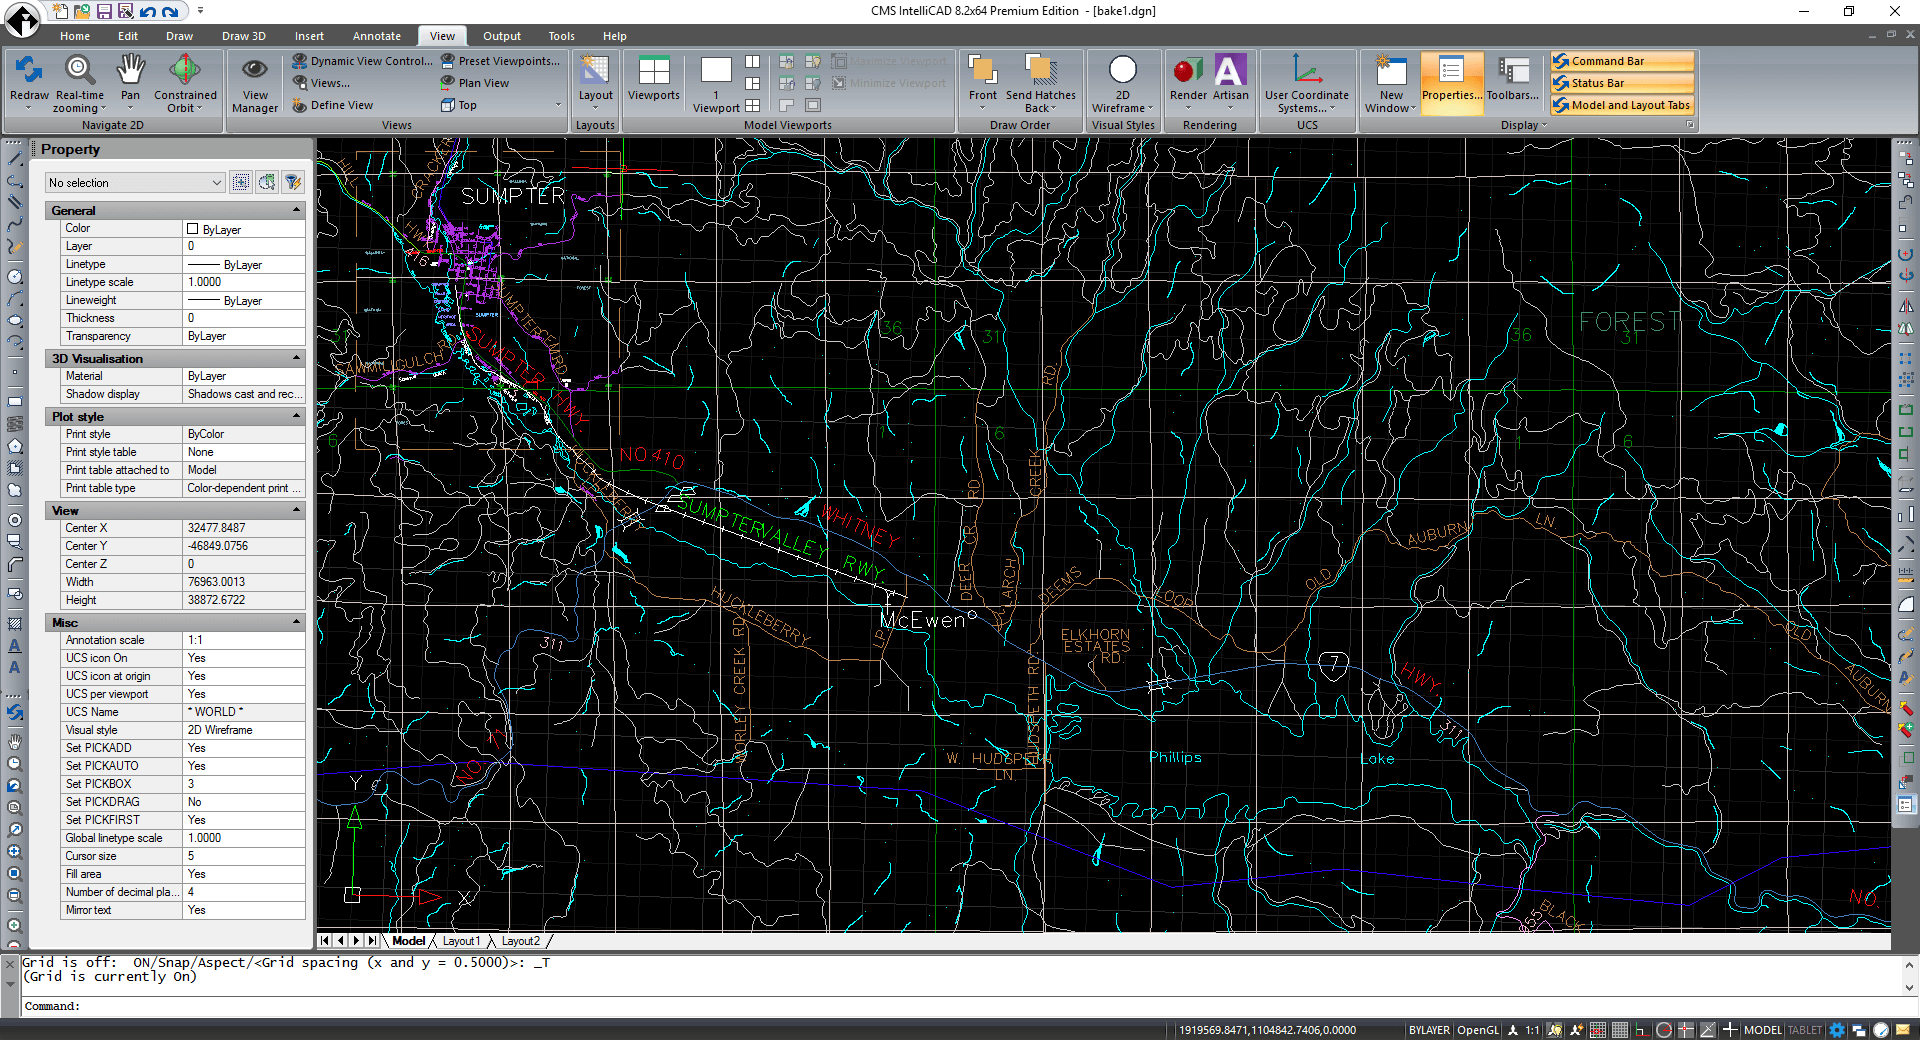Click the ByLayer color swatch
The height and width of the screenshot is (1040, 1920).
tap(193, 229)
